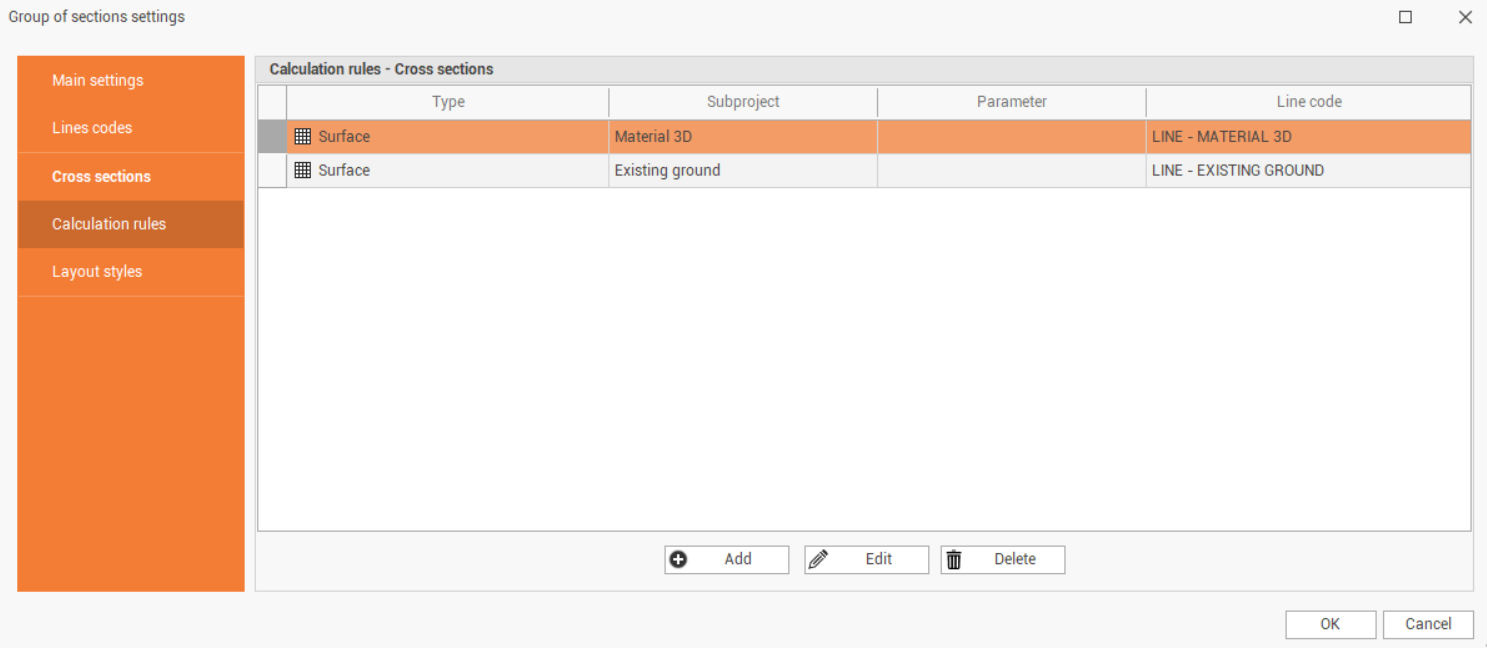Open Layout styles settings page
Viewport: 1487px width, 648px height.
coord(97,272)
